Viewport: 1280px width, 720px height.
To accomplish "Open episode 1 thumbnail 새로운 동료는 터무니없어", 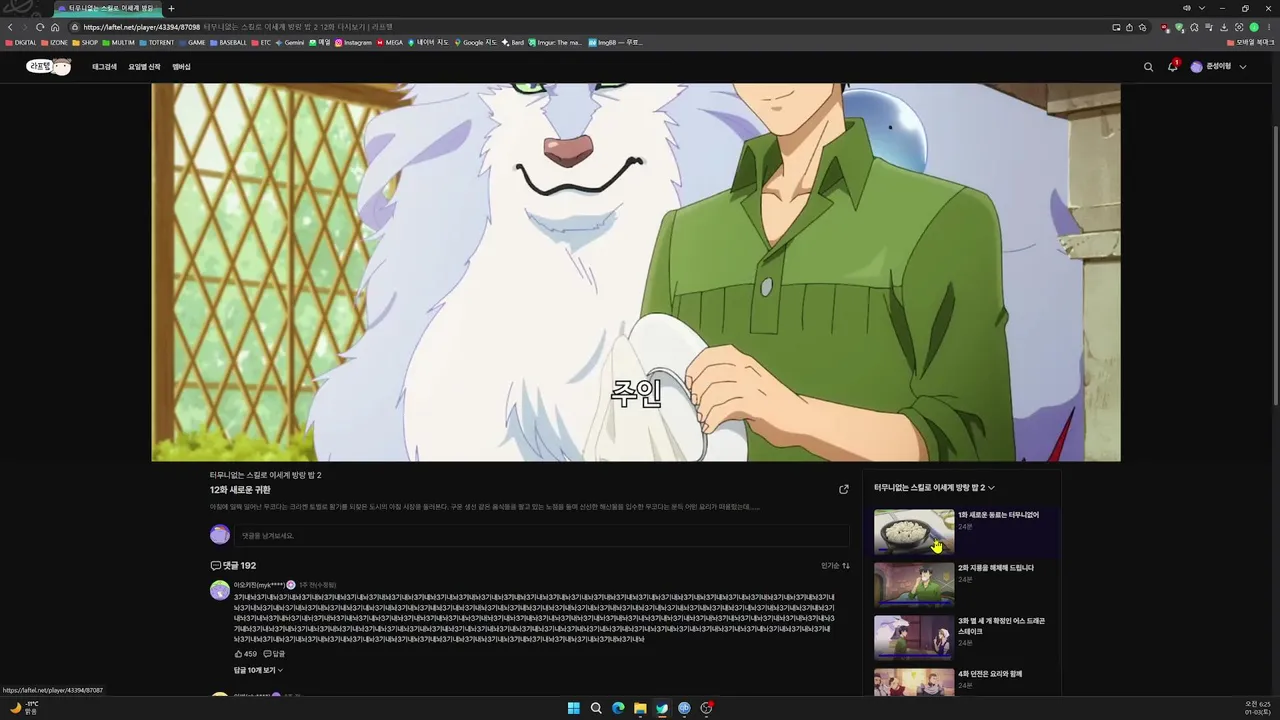I will [x=914, y=532].
